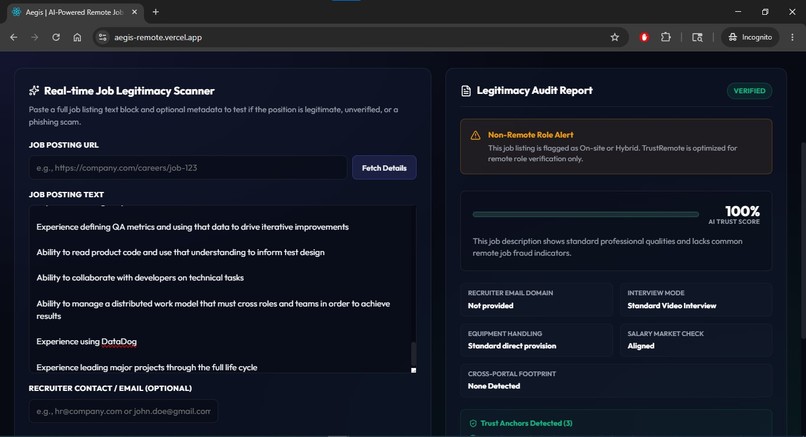Click the Salary Market Check 'Aligned' value
Screen dimensions: 806x437
click(x=640, y=345)
